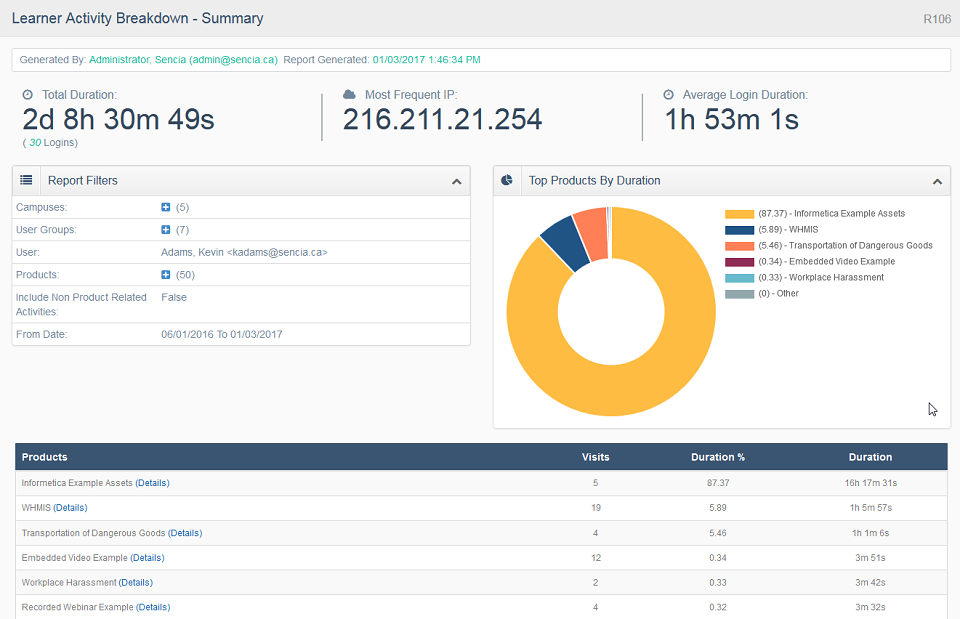Collapse the Top Products By Duration panel
The width and height of the screenshot is (960, 619).
coord(937,182)
